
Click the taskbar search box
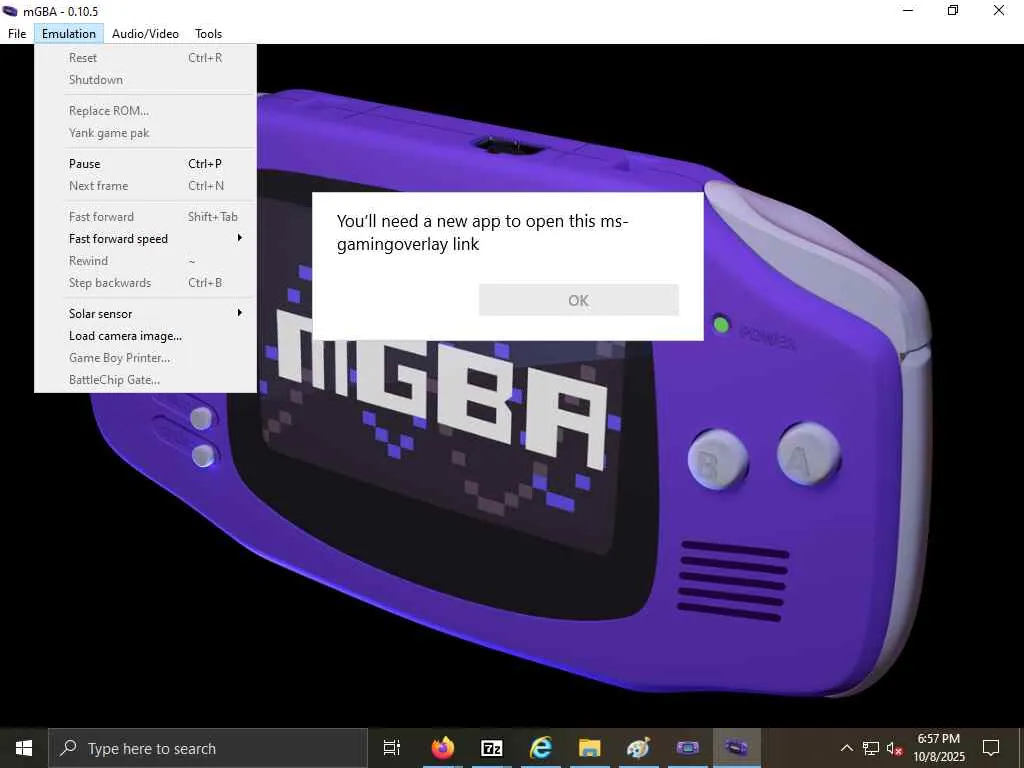[x=208, y=748]
